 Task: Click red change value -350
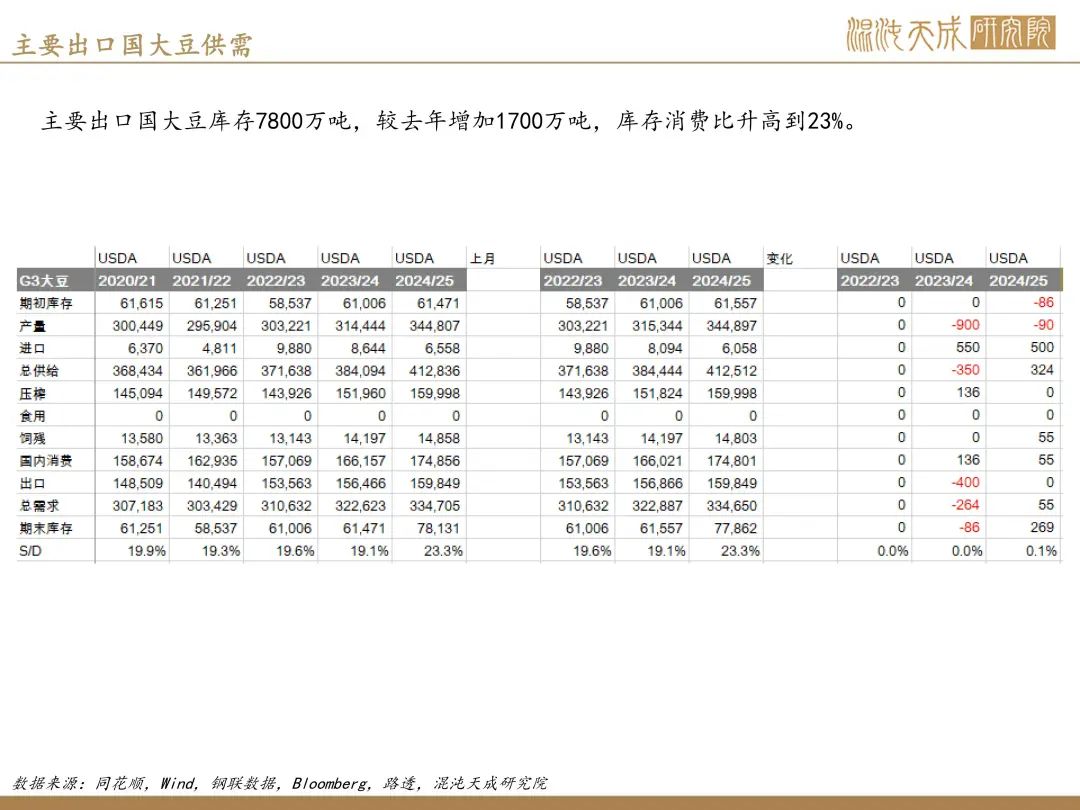pos(965,370)
